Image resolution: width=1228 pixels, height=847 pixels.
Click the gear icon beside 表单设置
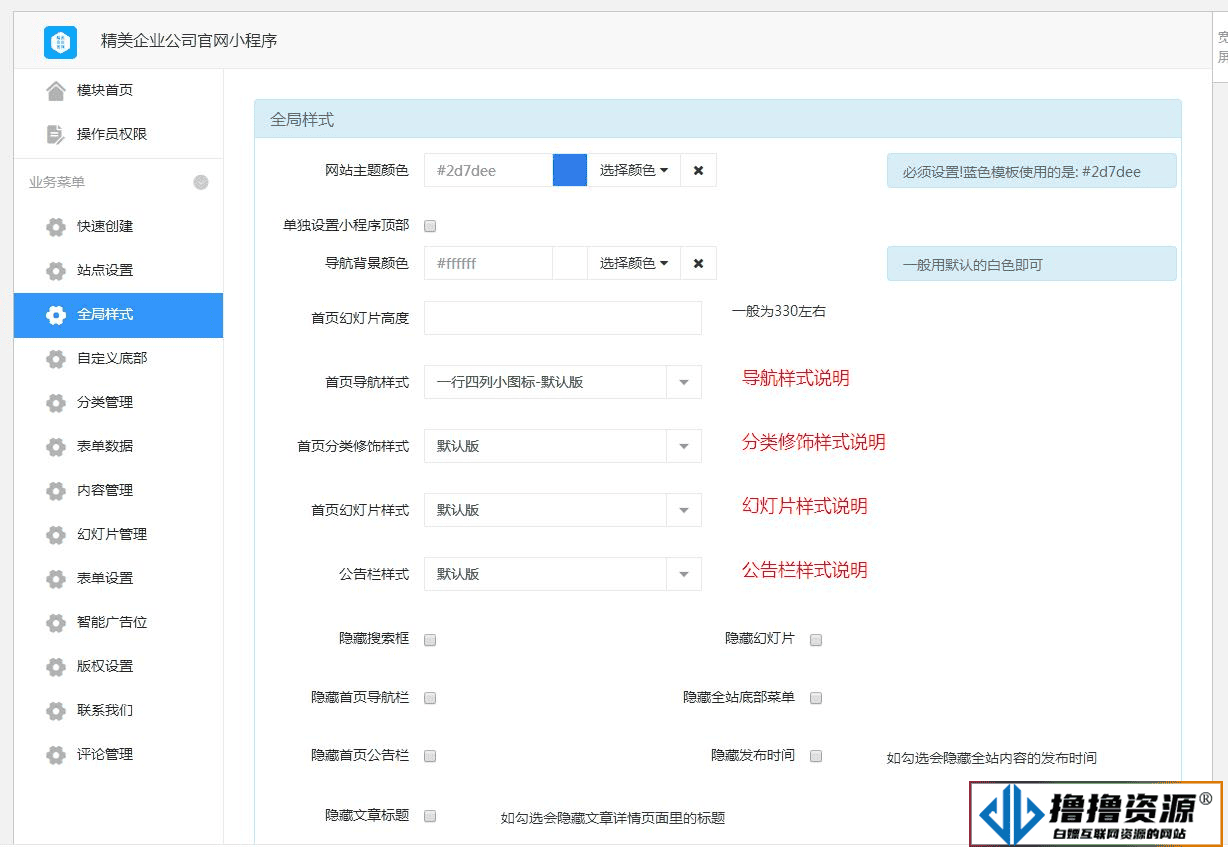click(56, 578)
